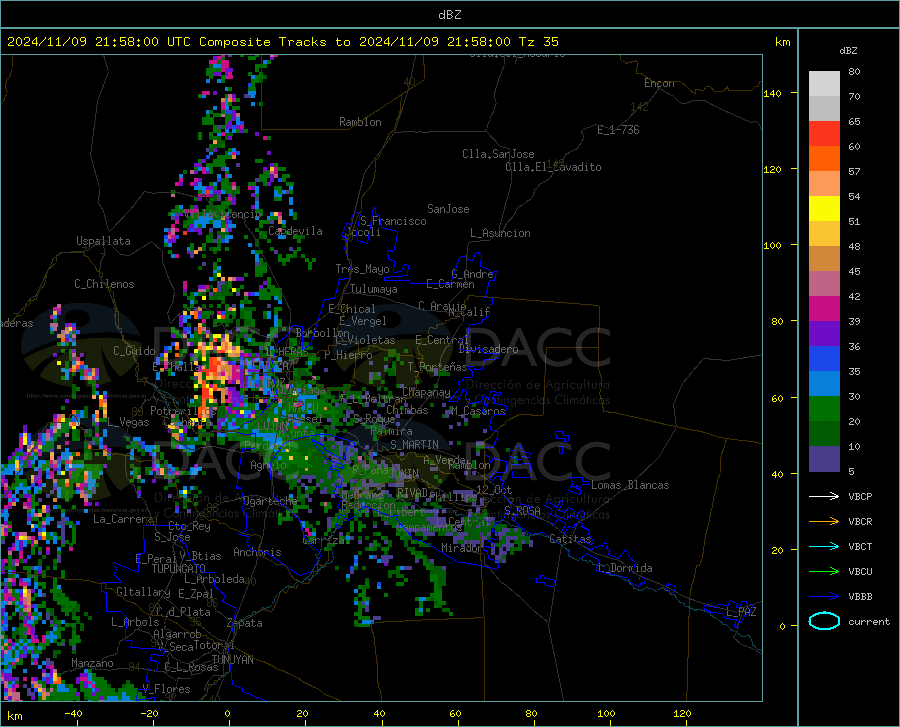Select the green 20 dBZ color swatch
The width and height of the screenshot is (900, 727).
(x=824, y=409)
